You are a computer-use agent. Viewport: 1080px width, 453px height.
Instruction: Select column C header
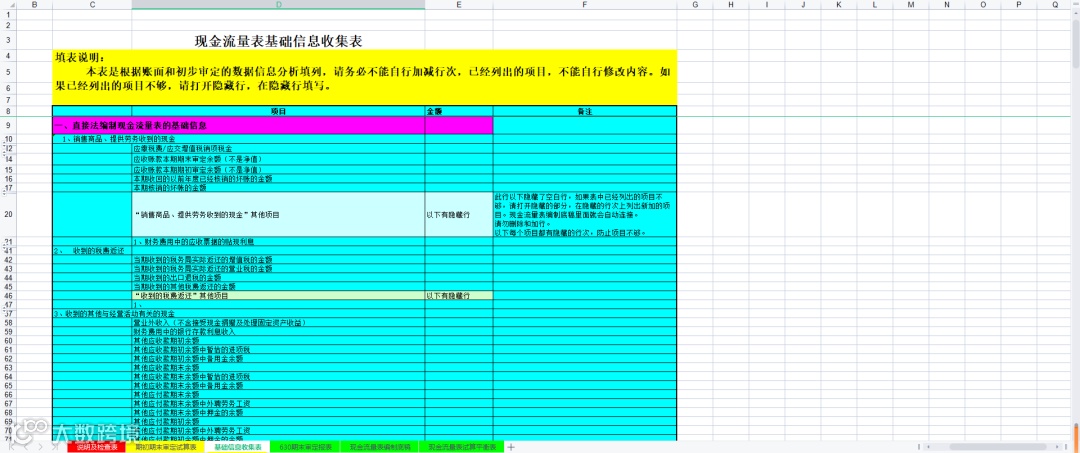tap(92, 5)
